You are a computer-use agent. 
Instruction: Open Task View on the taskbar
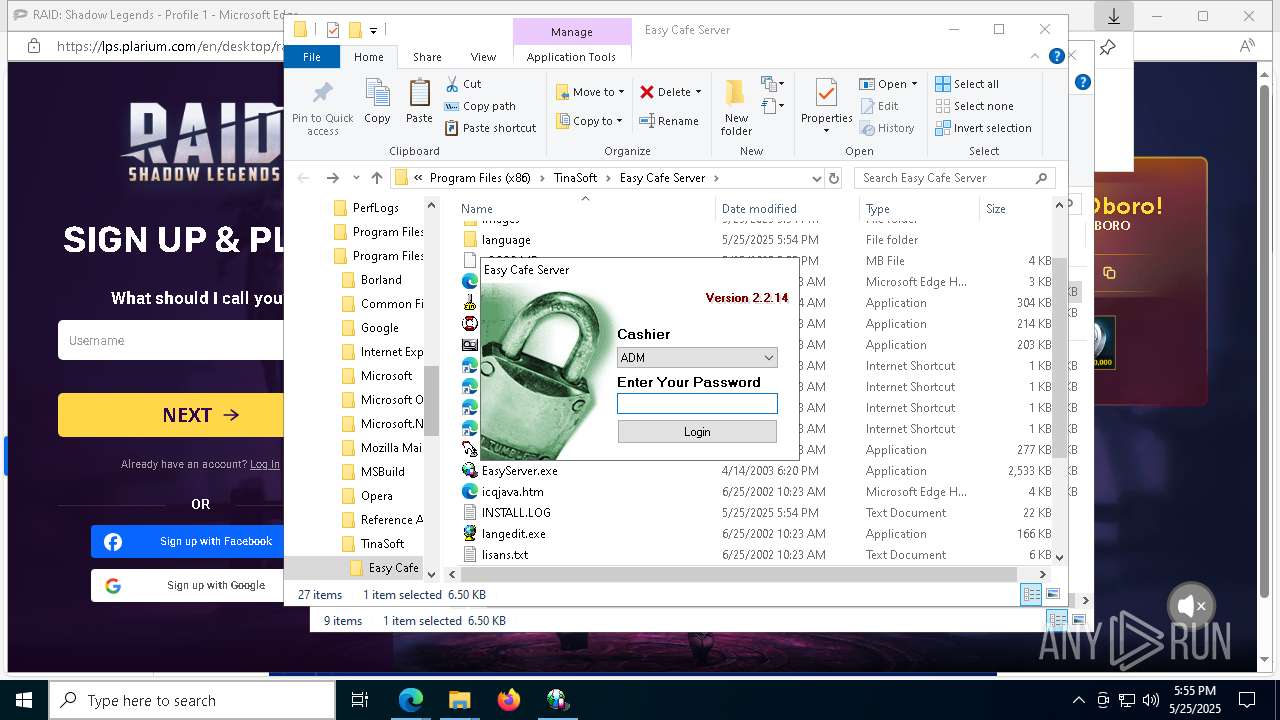360,700
